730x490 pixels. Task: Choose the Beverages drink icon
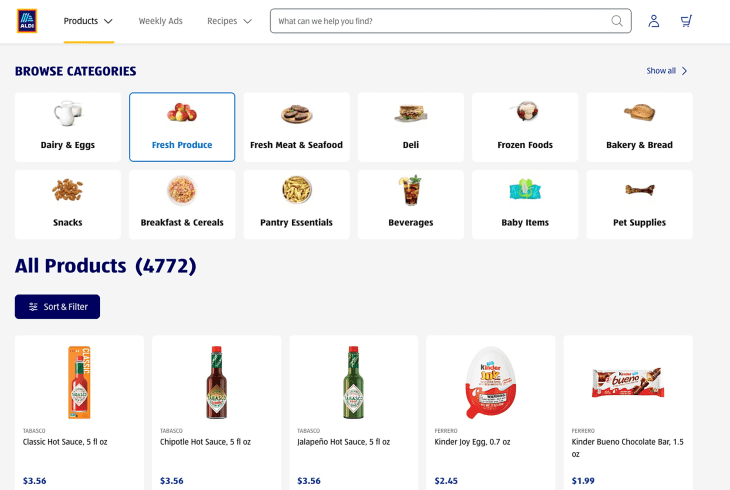tap(411, 190)
